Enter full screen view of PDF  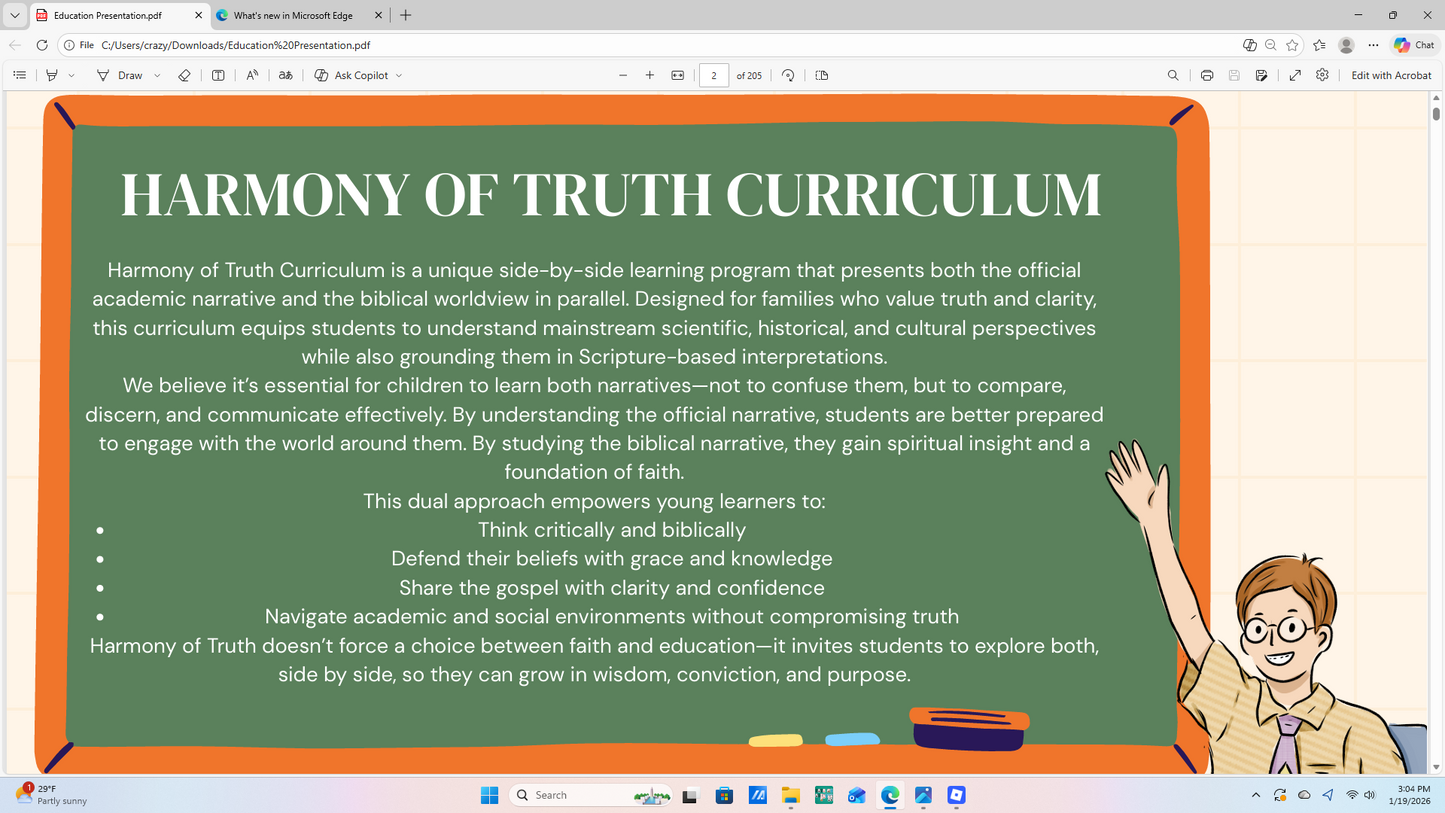pyautogui.click(x=1295, y=75)
